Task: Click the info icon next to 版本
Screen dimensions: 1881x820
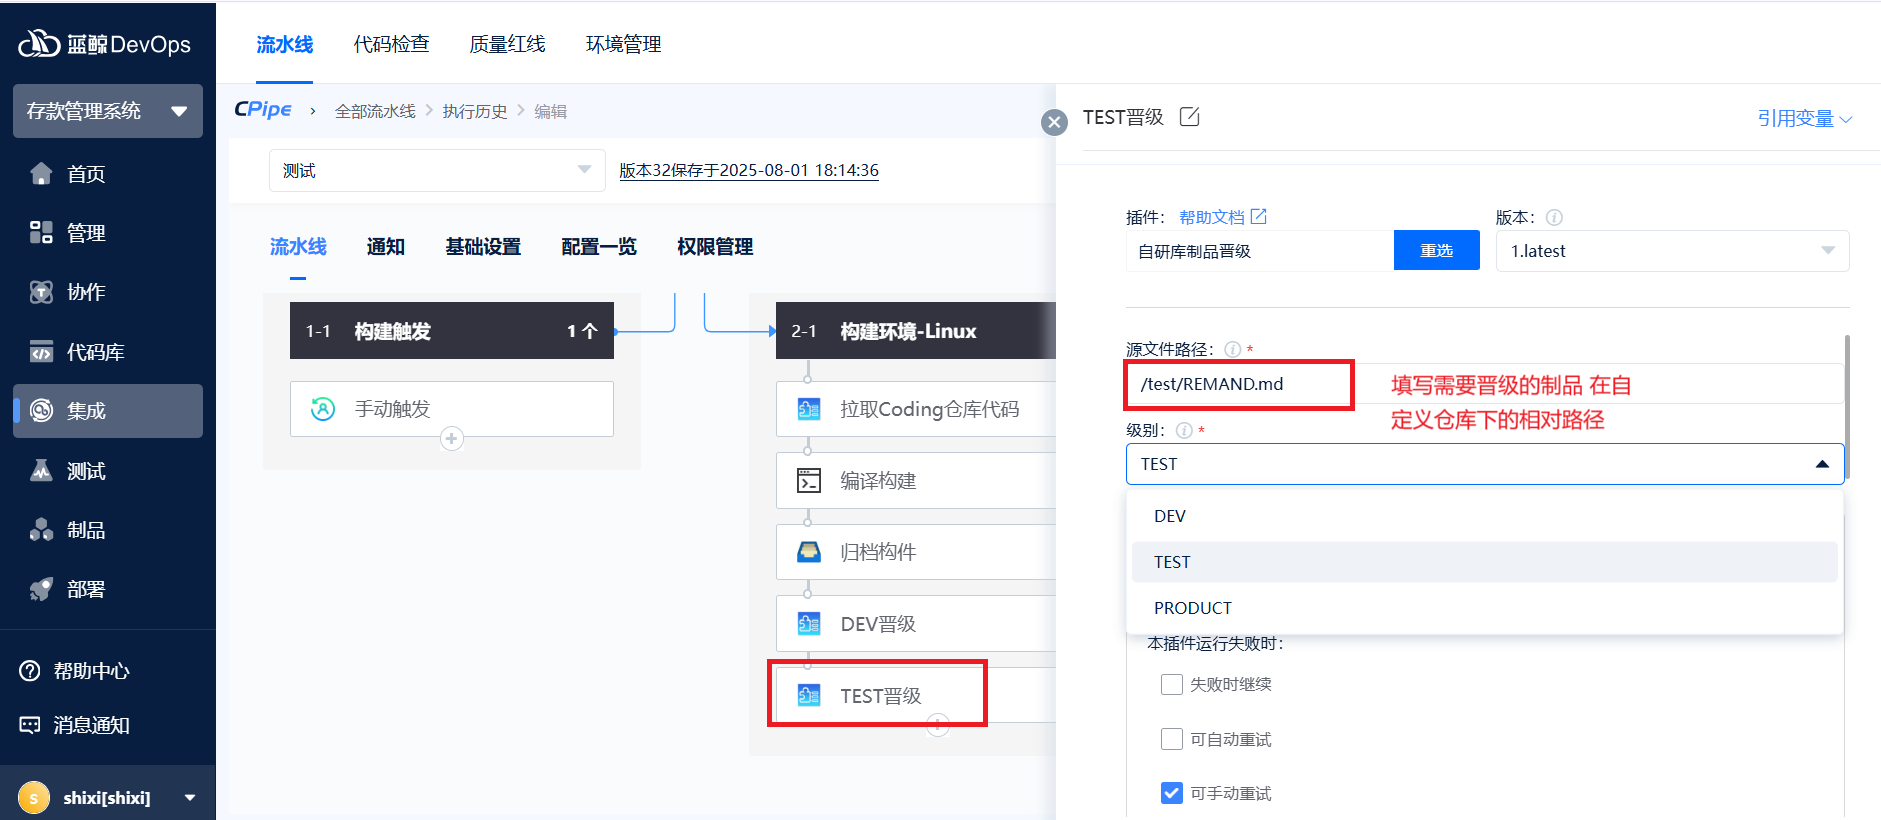Action: point(1554,217)
